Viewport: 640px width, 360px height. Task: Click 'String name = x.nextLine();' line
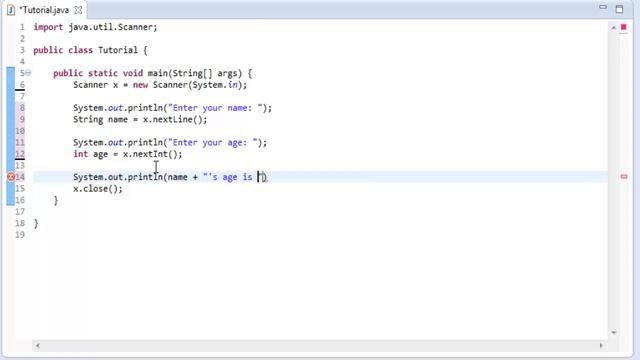click(140, 120)
